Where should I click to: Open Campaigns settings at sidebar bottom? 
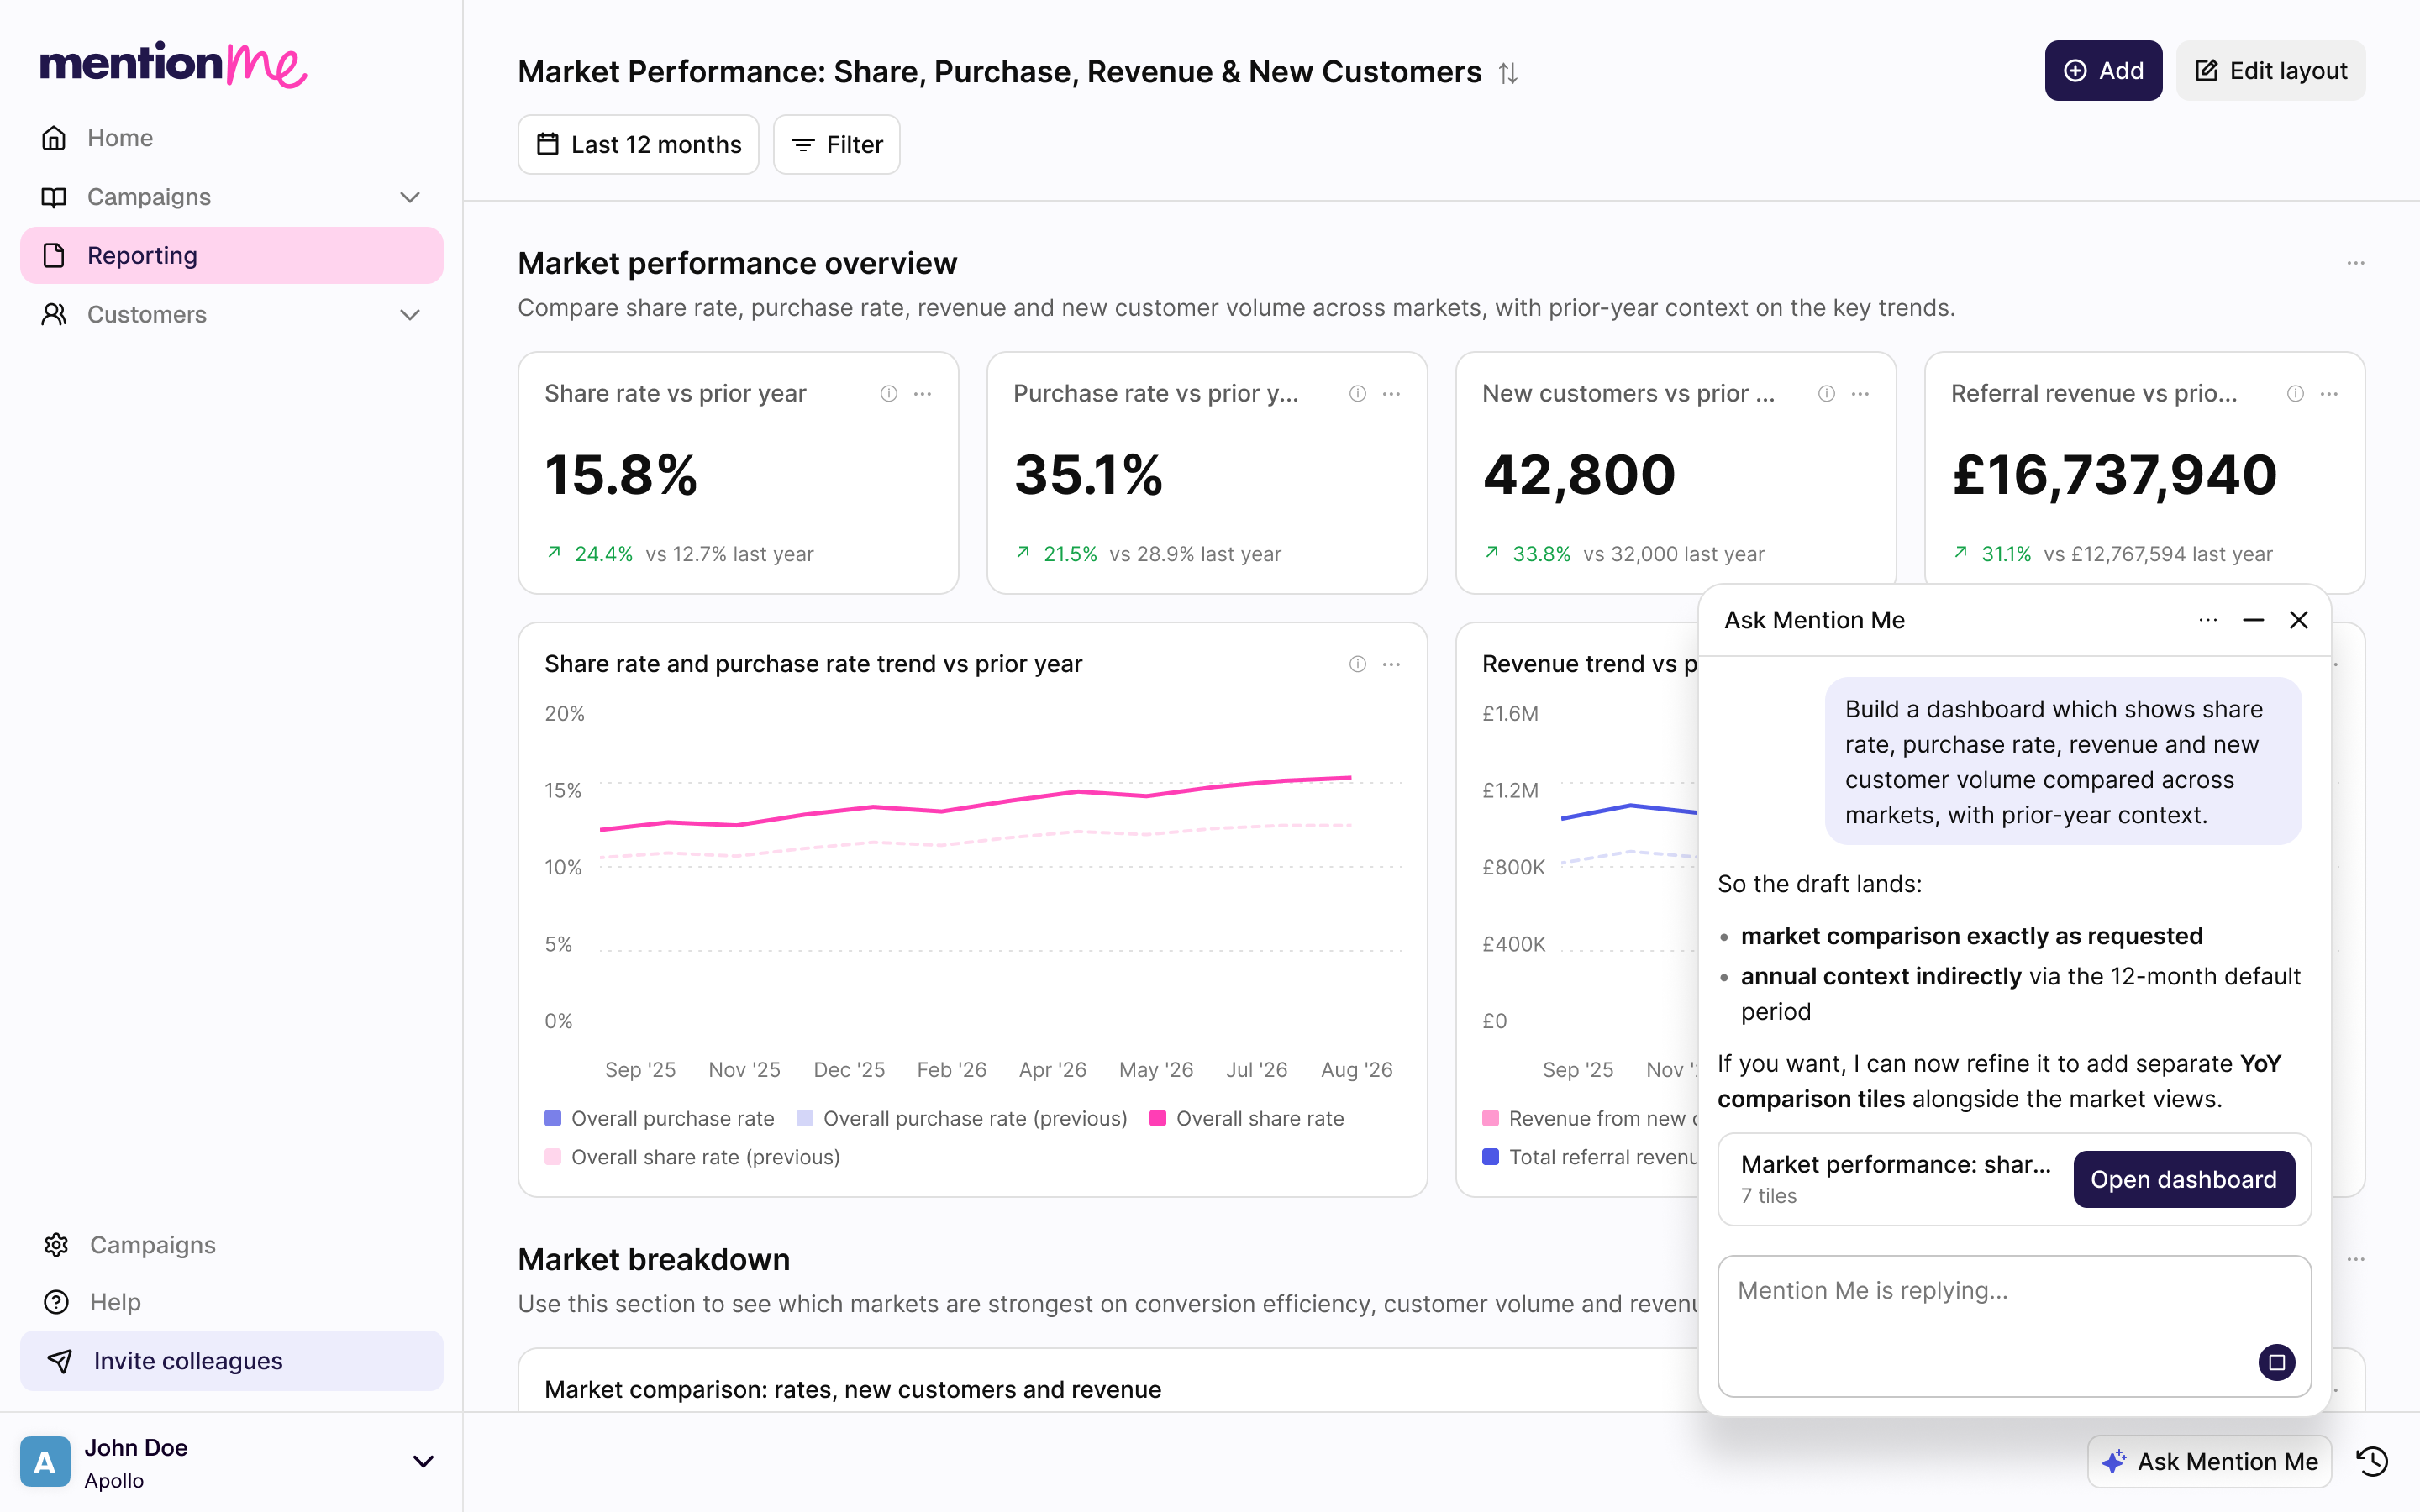pos(232,1245)
